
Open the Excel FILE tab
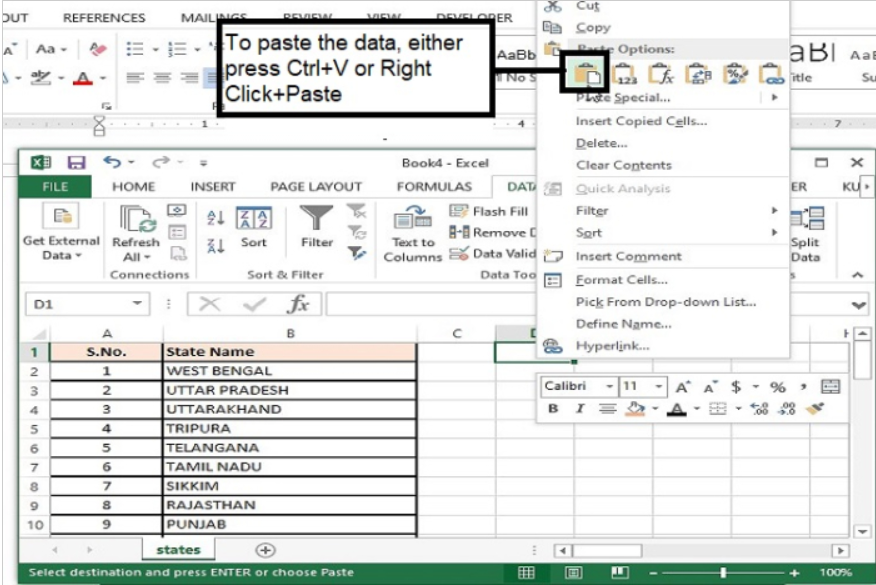point(55,187)
